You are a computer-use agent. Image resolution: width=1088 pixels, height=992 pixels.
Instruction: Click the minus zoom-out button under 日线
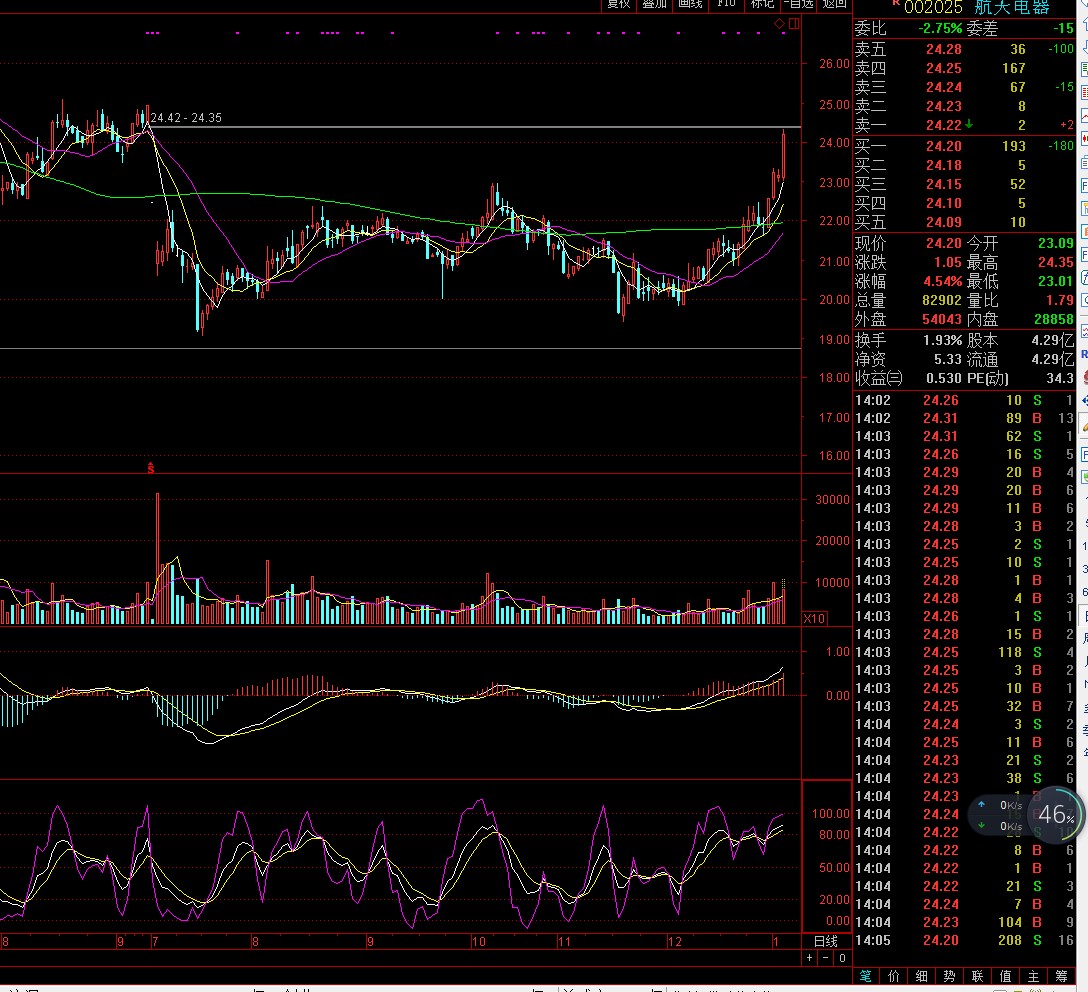[826, 958]
